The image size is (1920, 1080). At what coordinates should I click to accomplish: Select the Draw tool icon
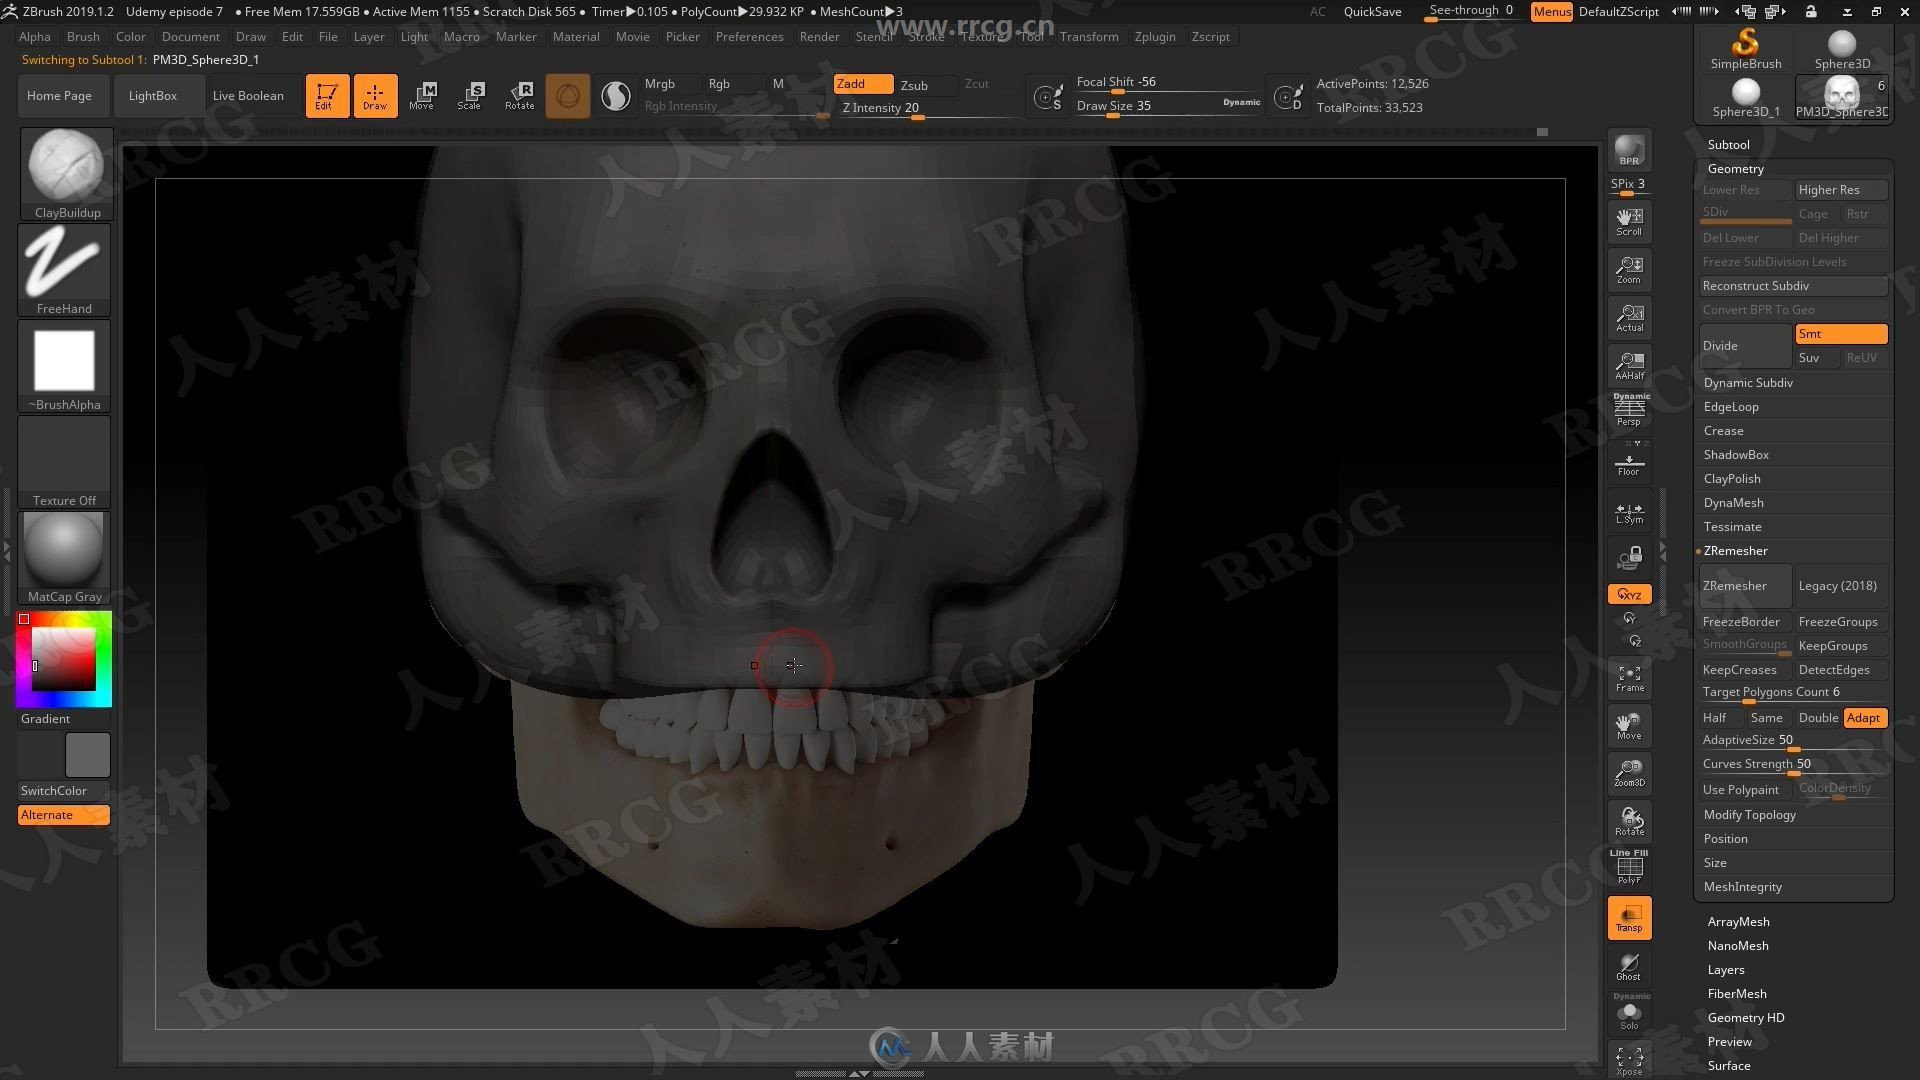click(373, 94)
